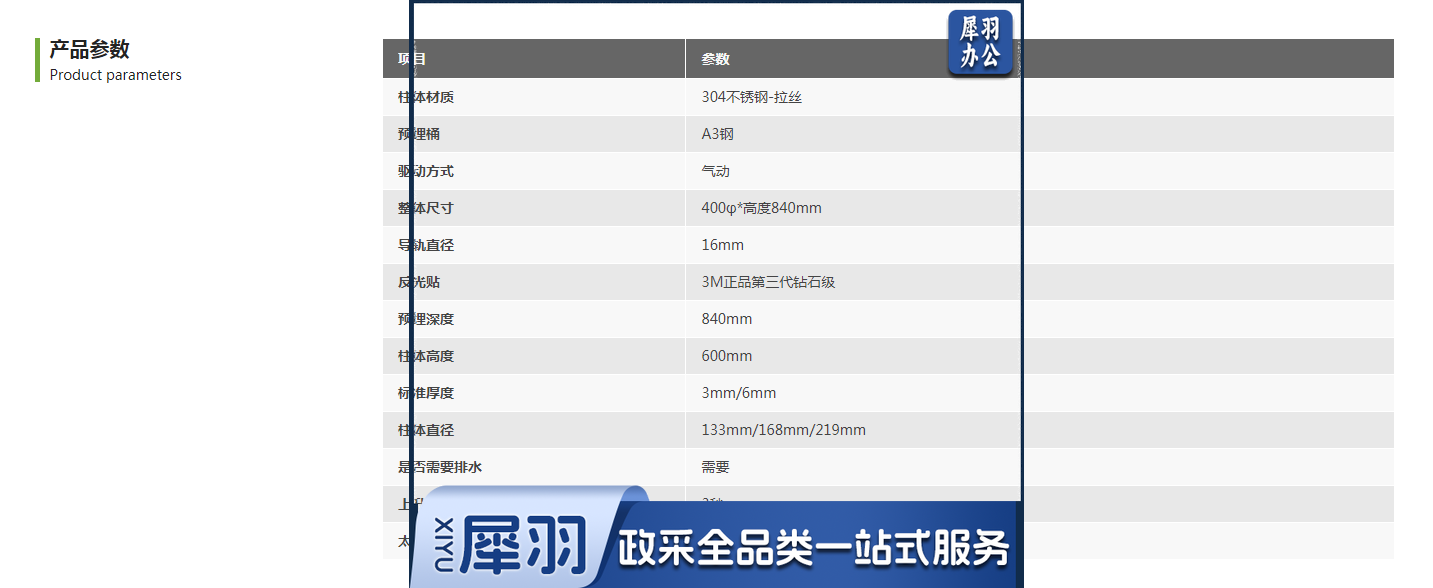Select the 气动 value cell

click(716, 171)
